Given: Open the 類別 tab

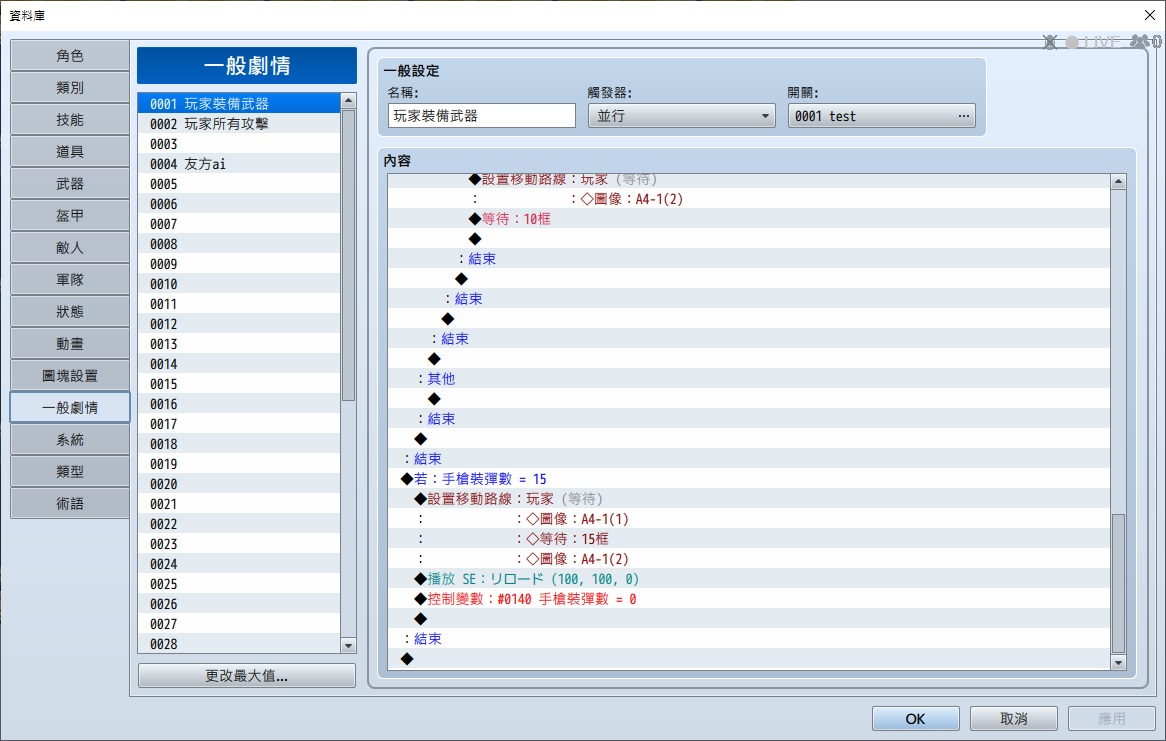Looking at the screenshot, I should [70, 88].
